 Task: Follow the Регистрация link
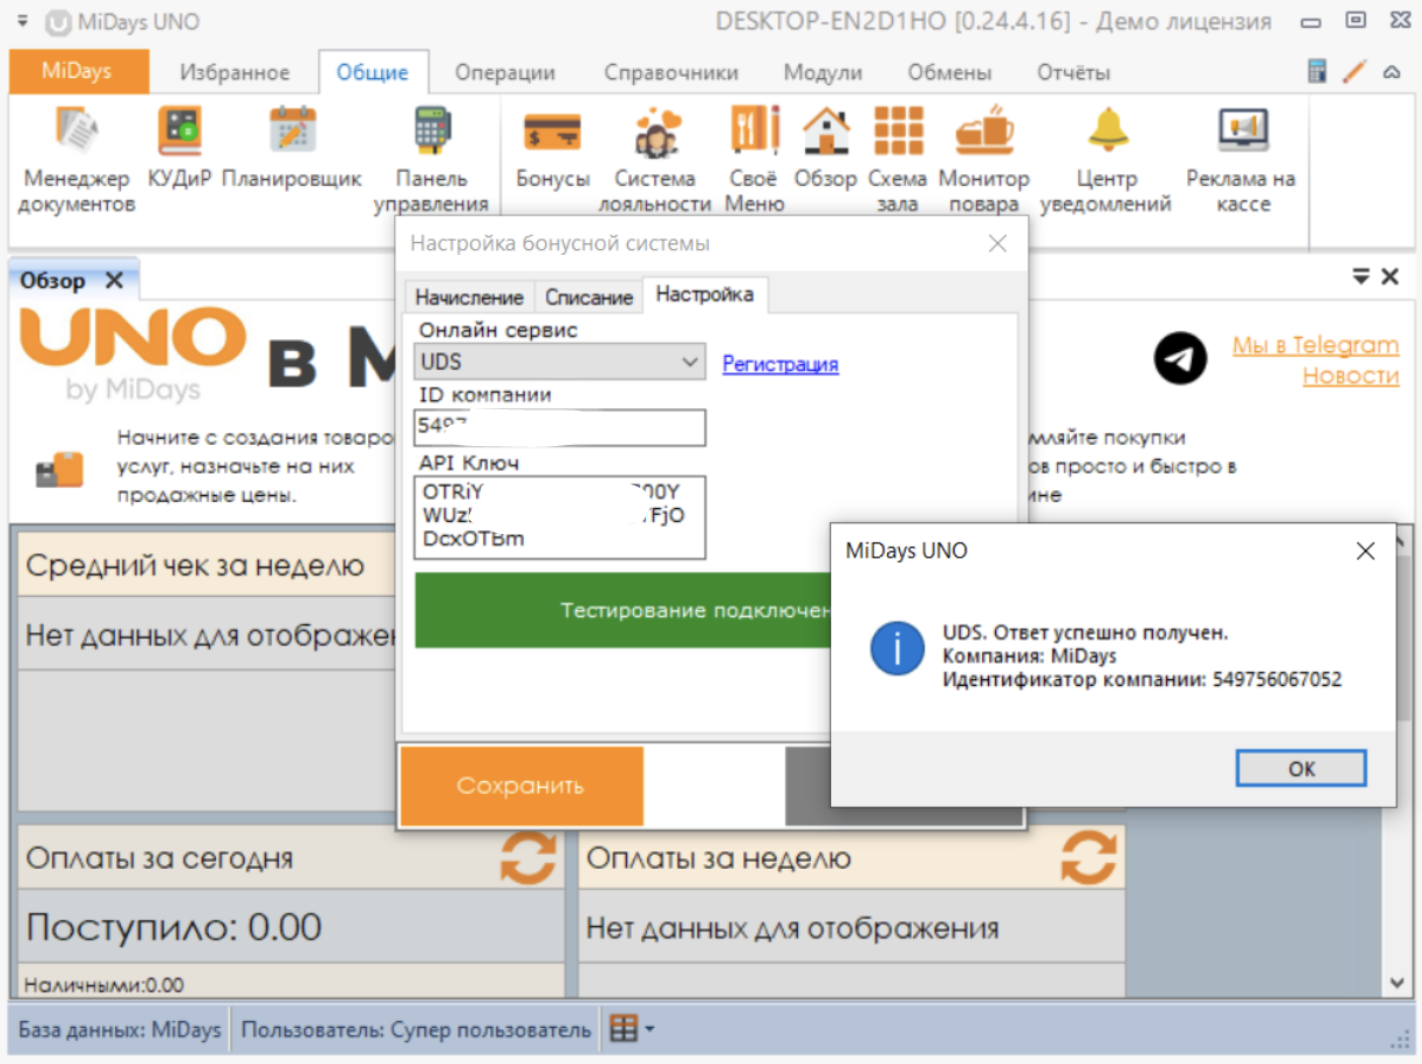click(x=780, y=364)
